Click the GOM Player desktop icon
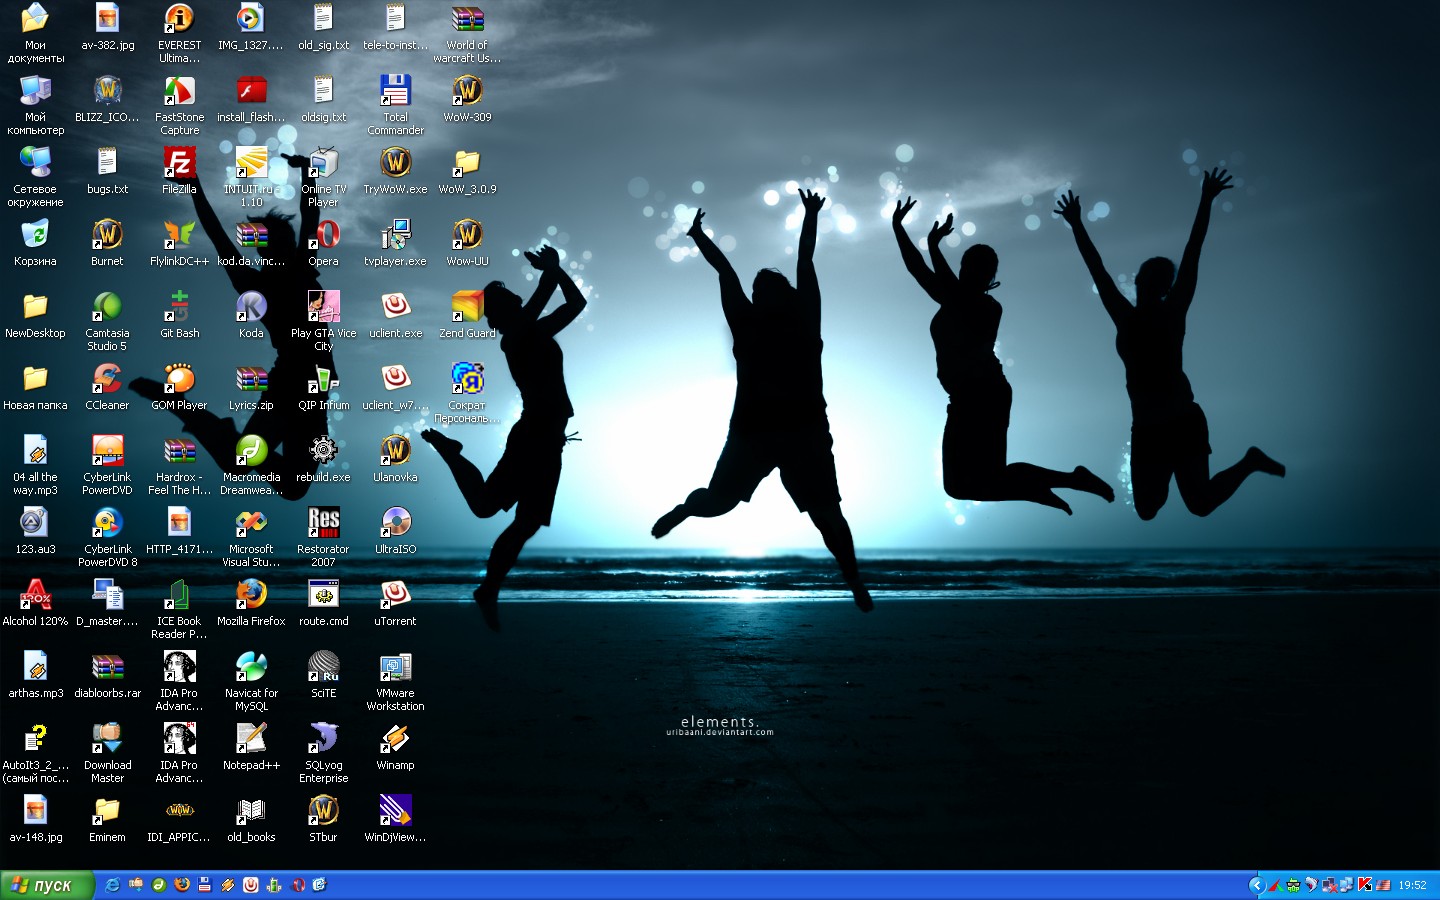 [x=179, y=380]
